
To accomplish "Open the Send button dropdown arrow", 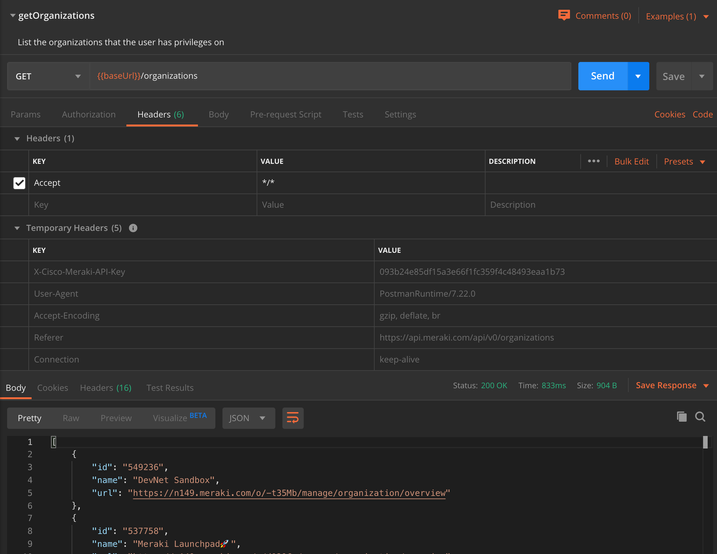I will click(638, 76).
